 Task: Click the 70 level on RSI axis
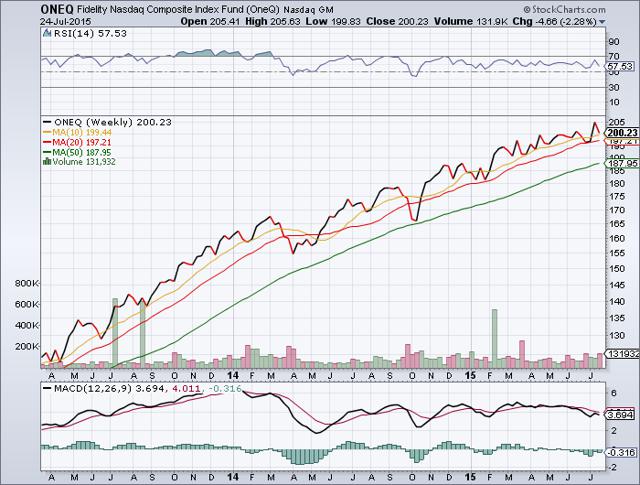(614, 56)
